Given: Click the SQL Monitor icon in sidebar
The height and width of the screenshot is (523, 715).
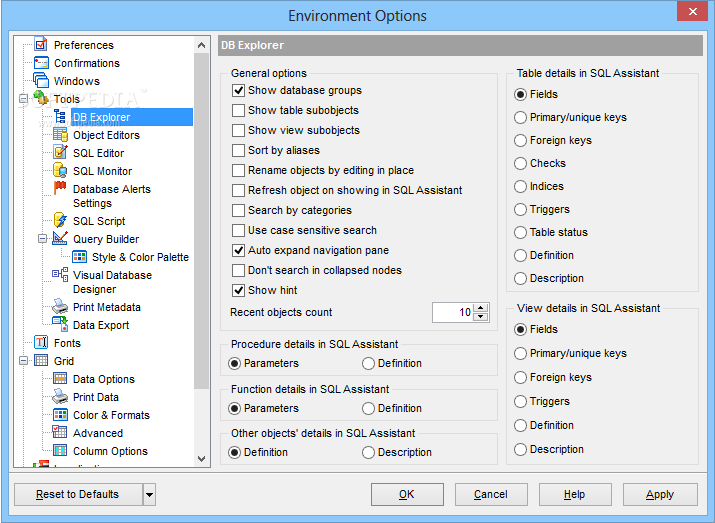Looking at the screenshot, I should [60, 171].
